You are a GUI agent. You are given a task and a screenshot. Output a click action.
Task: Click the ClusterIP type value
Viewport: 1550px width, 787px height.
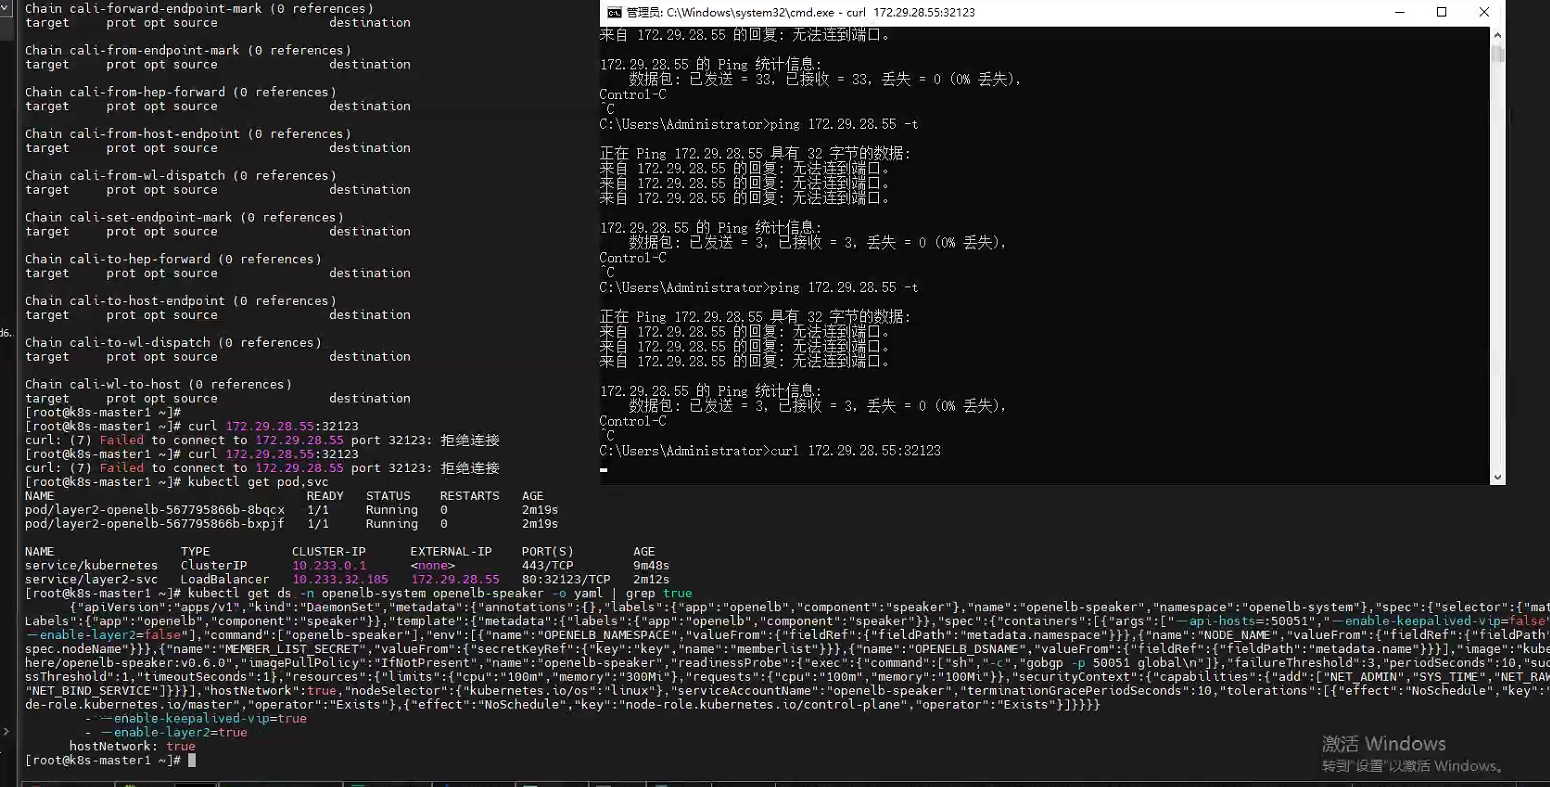214,566
